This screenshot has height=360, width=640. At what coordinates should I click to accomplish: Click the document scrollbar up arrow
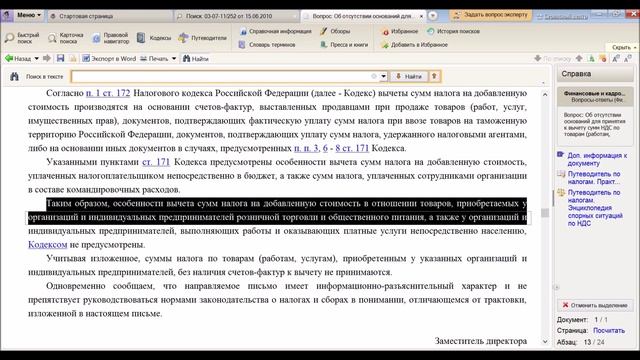point(545,94)
